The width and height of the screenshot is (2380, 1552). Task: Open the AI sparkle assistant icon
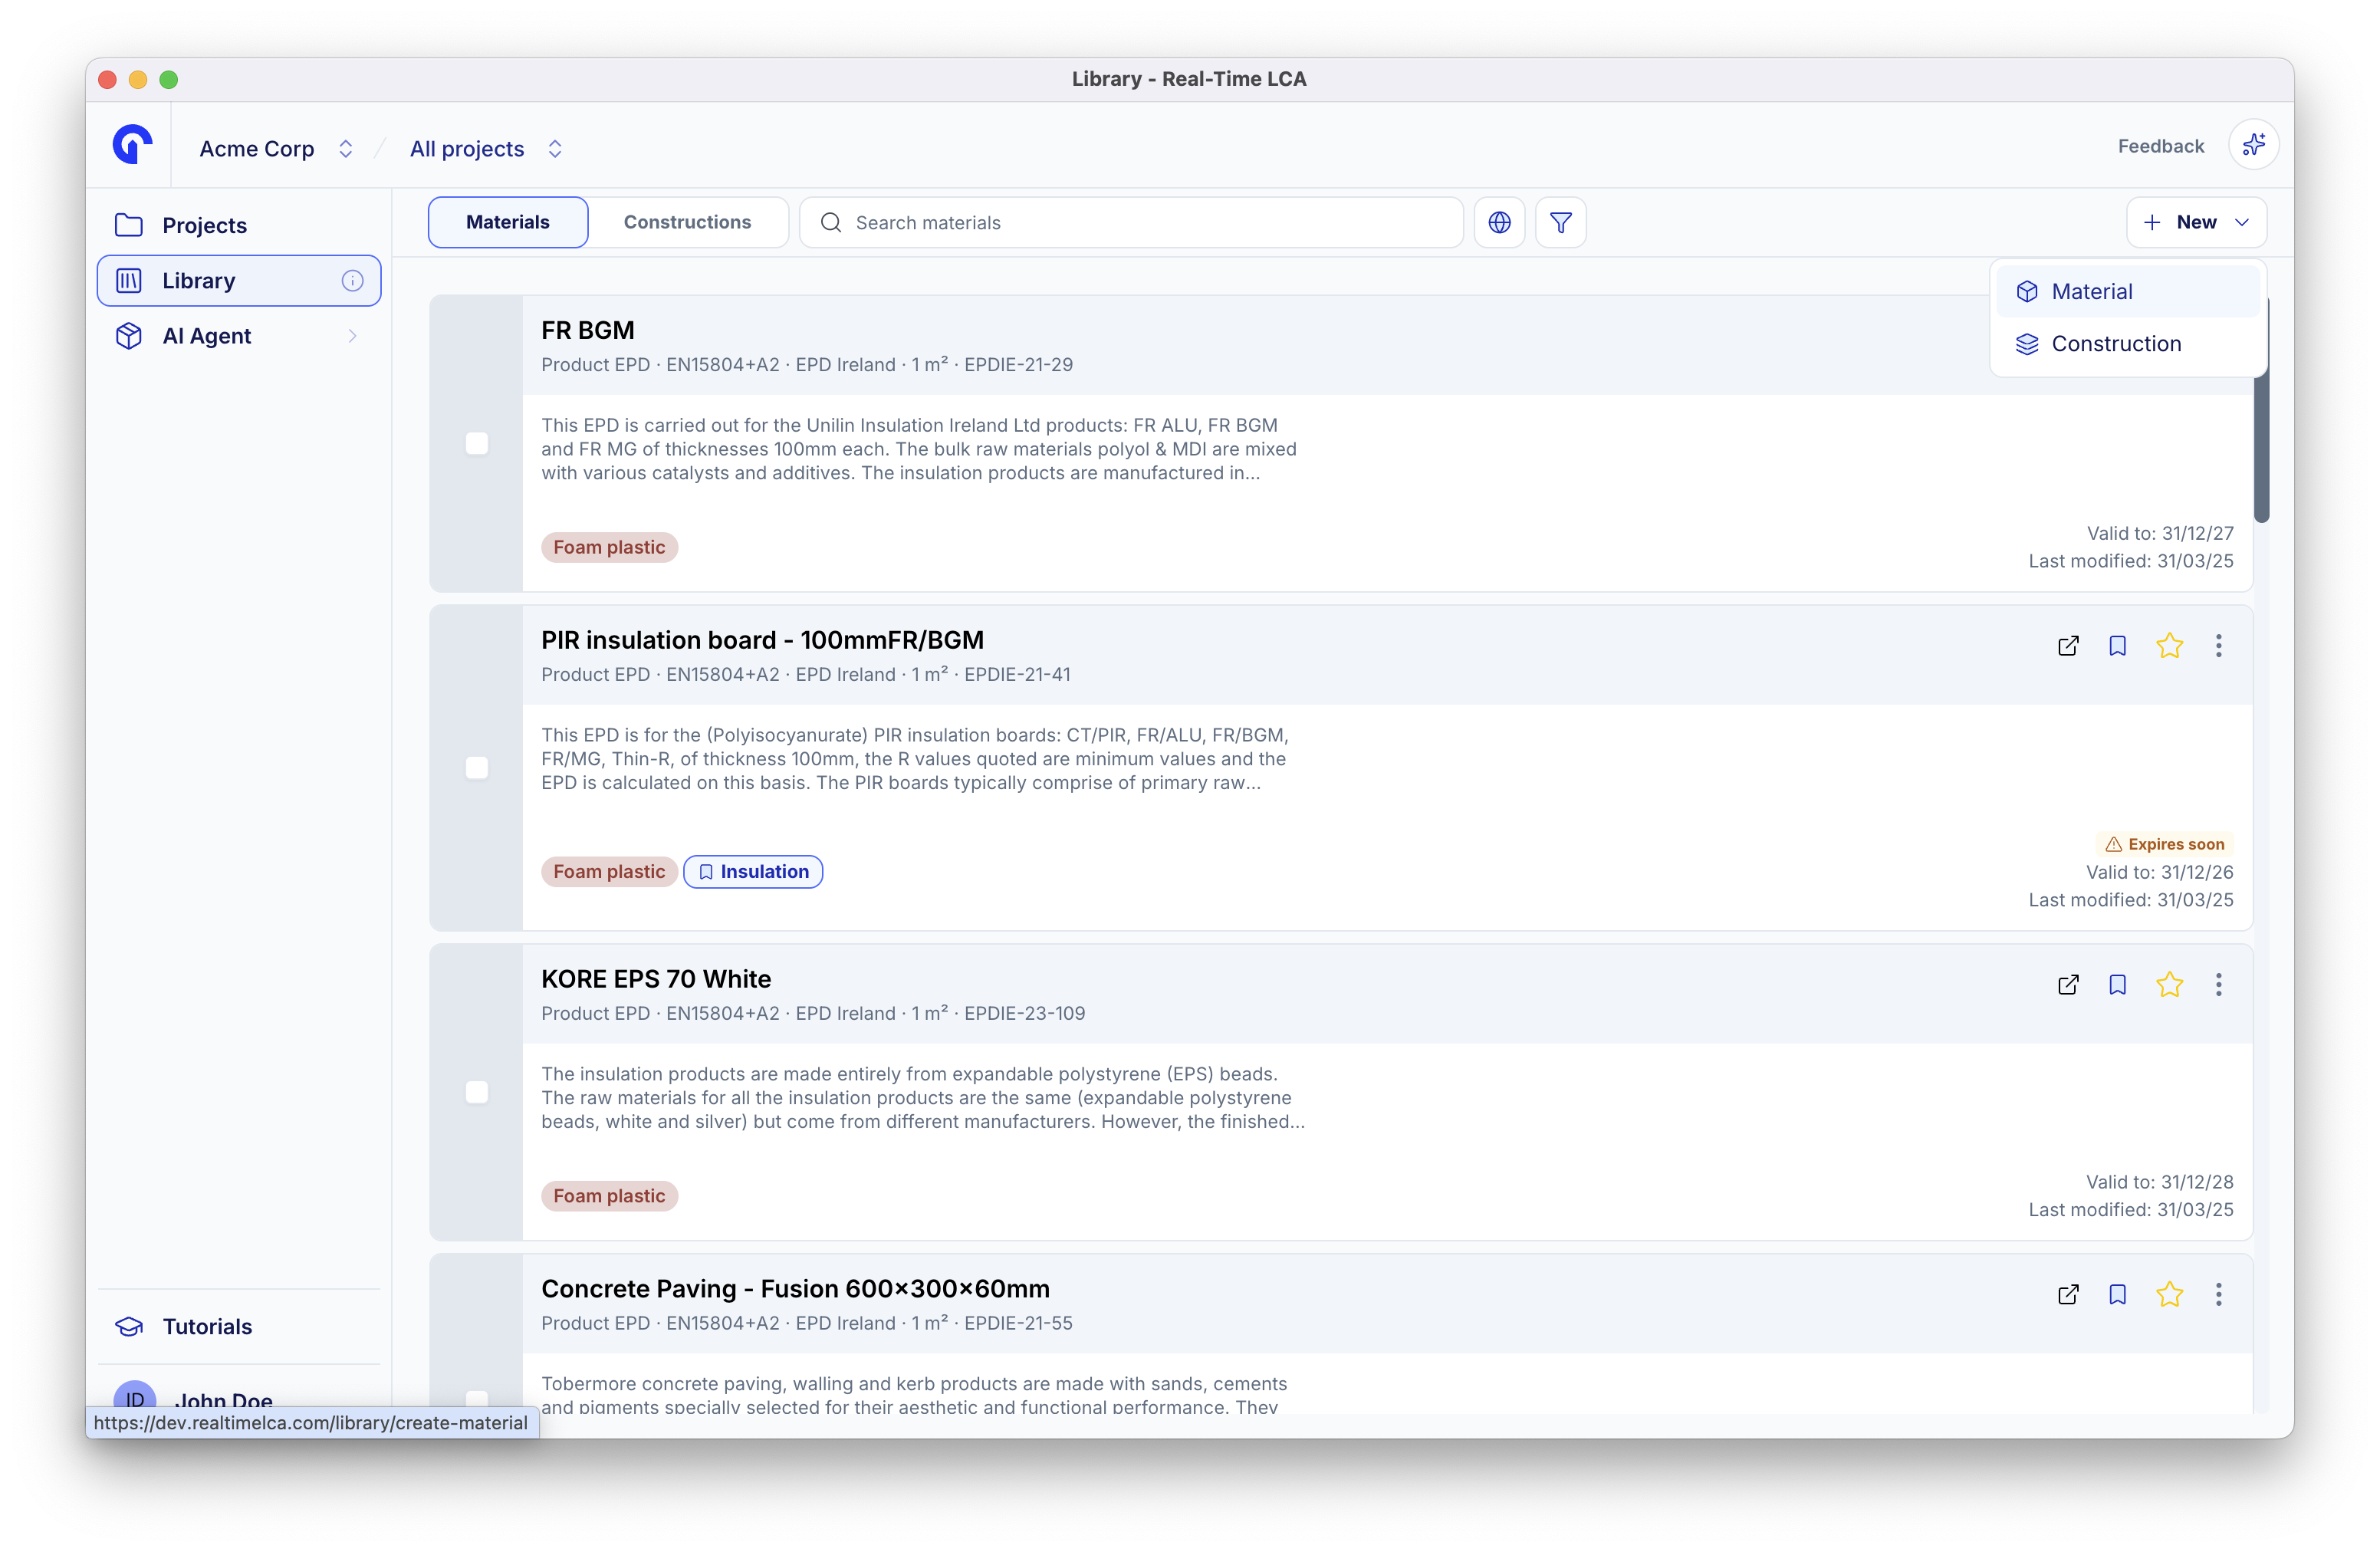click(2253, 146)
